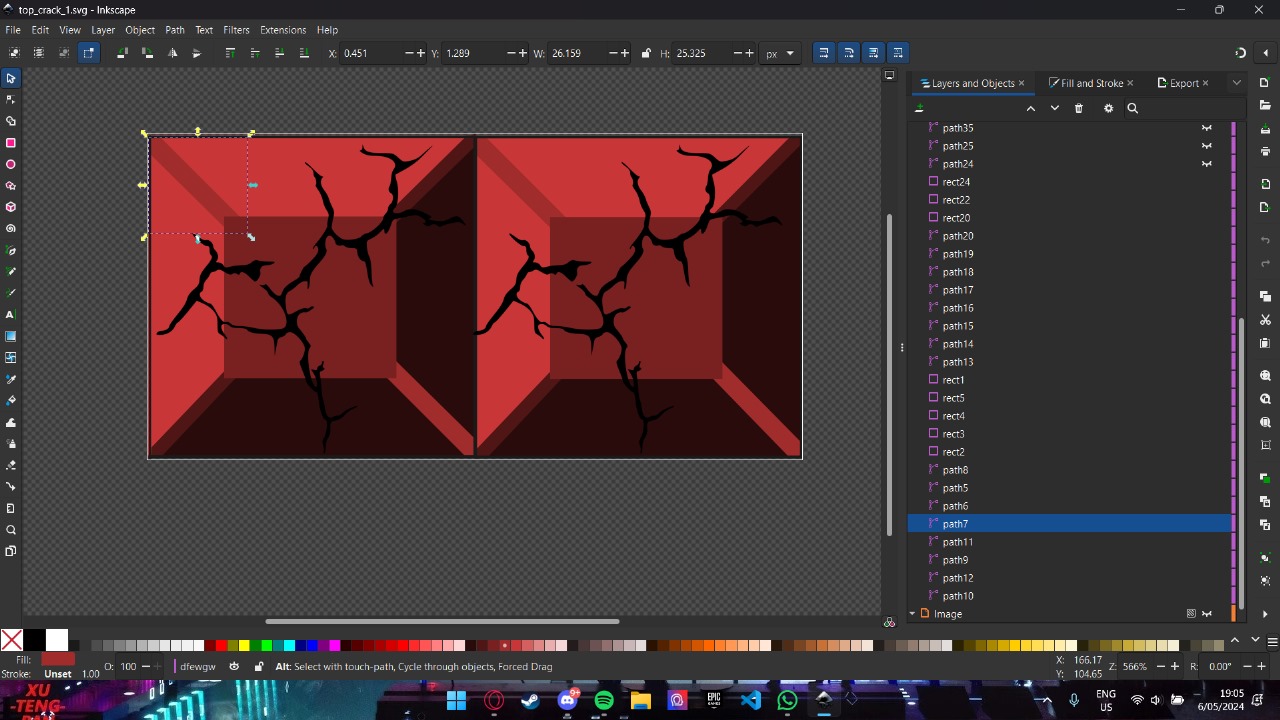Select the Spiral tool
Image resolution: width=1280 pixels, height=720 pixels.
(11, 229)
